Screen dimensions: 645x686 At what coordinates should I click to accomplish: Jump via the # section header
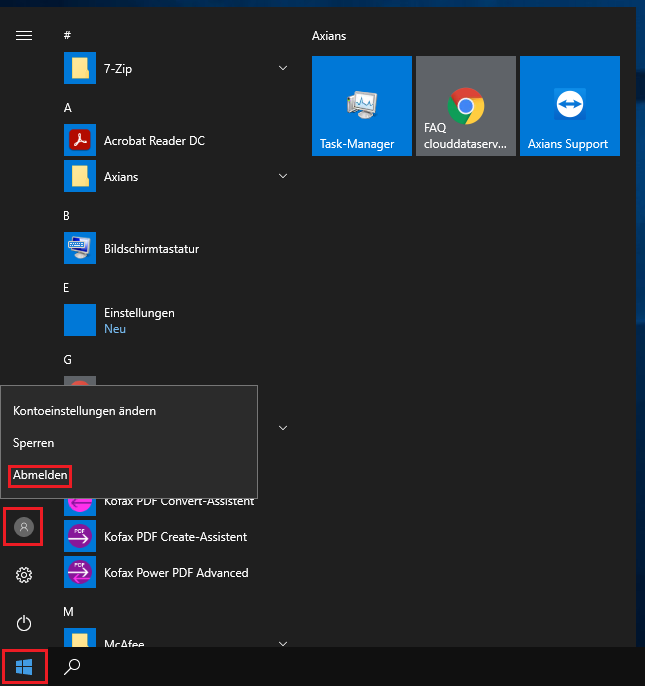[x=67, y=35]
